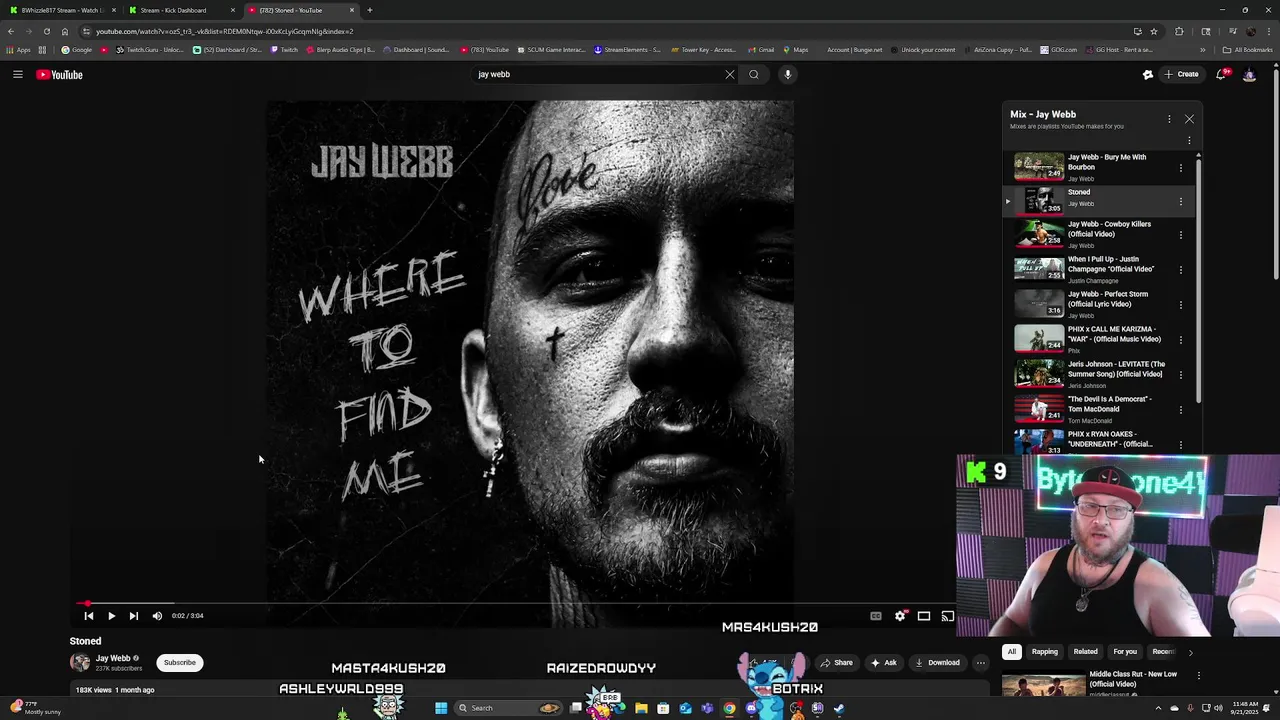Open the Windows Start menu

[x=441, y=708]
